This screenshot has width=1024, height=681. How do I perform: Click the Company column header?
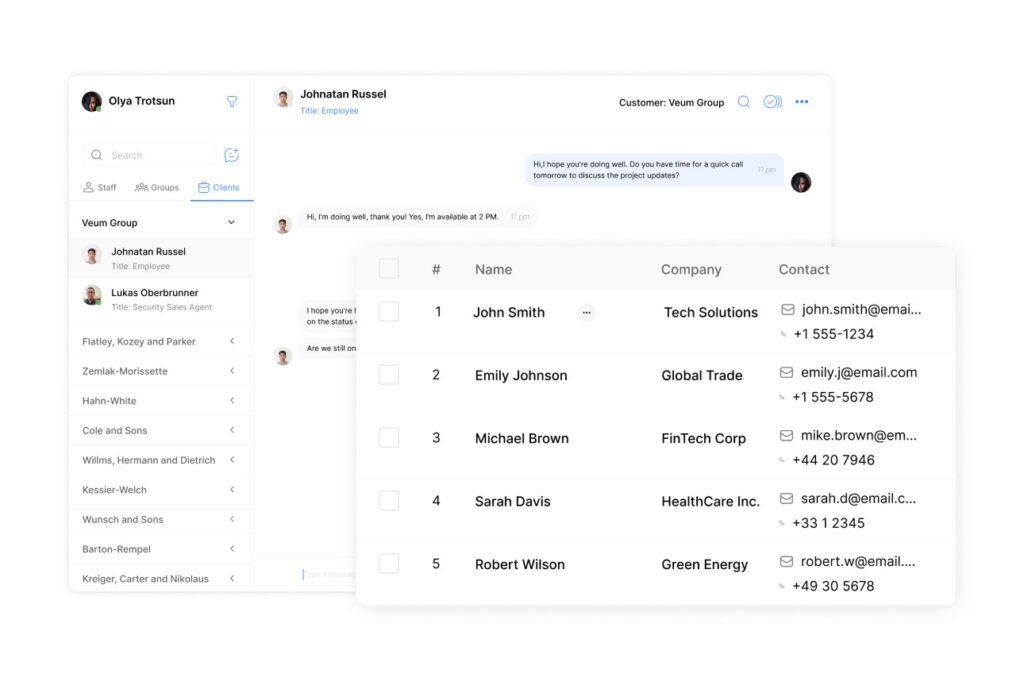[691, 270]
